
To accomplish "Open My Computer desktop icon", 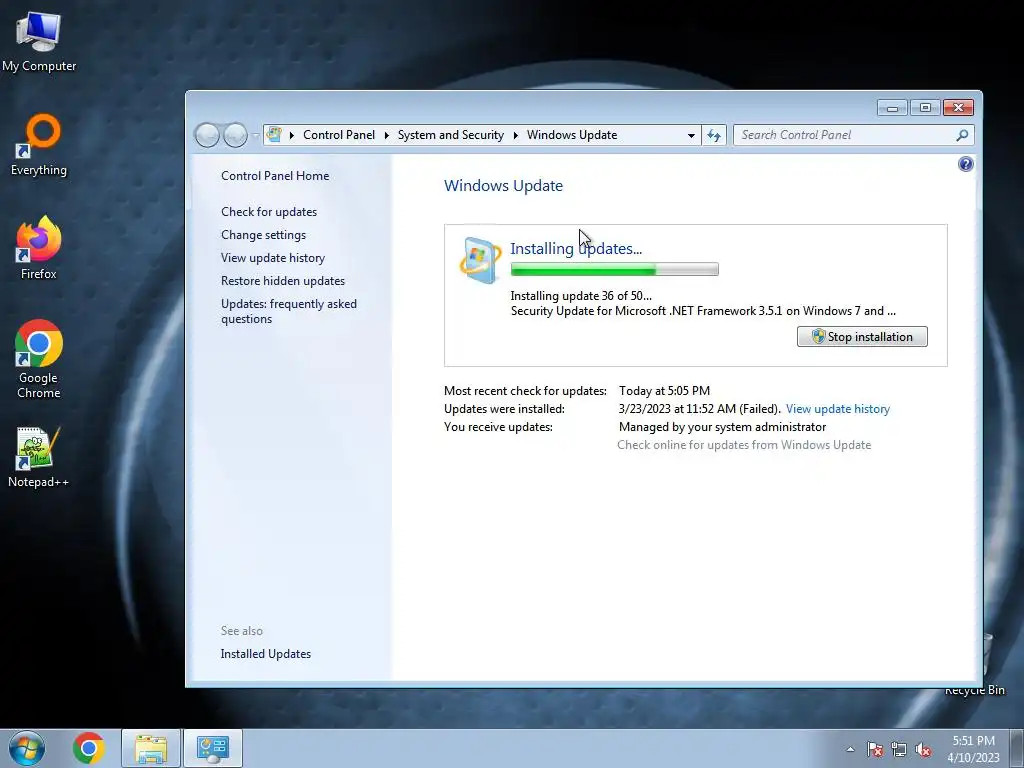I will [x=39, y=42].
